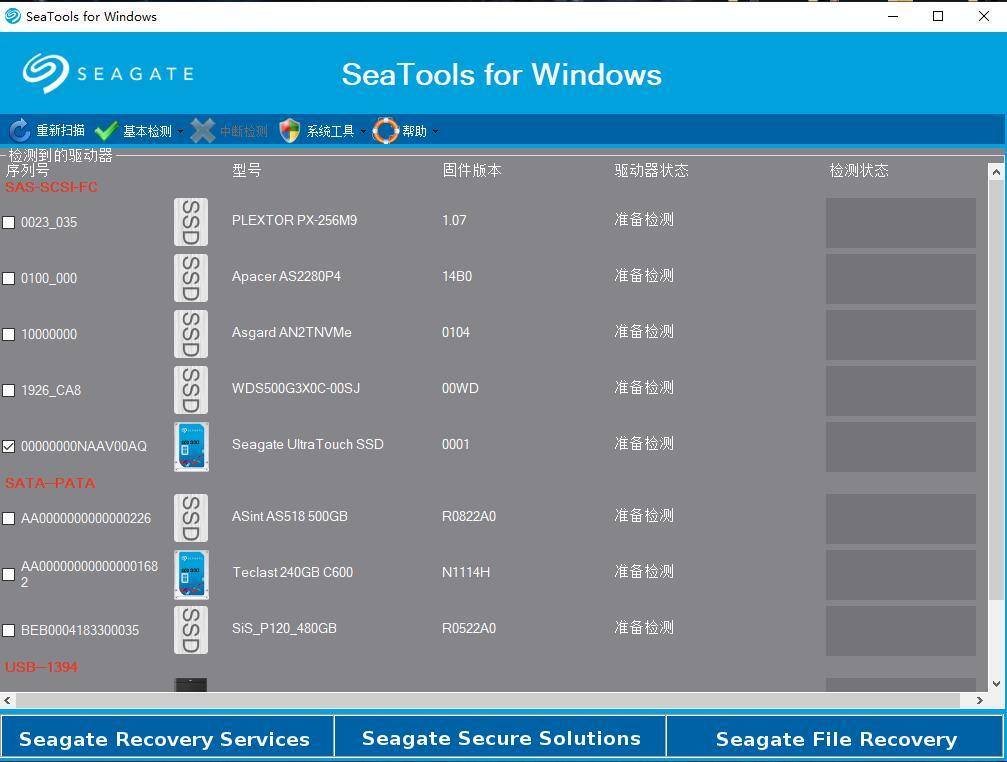Click the Seagate UltraTouch SSD drive icon

pyautogui.click(x=191, y=445)
